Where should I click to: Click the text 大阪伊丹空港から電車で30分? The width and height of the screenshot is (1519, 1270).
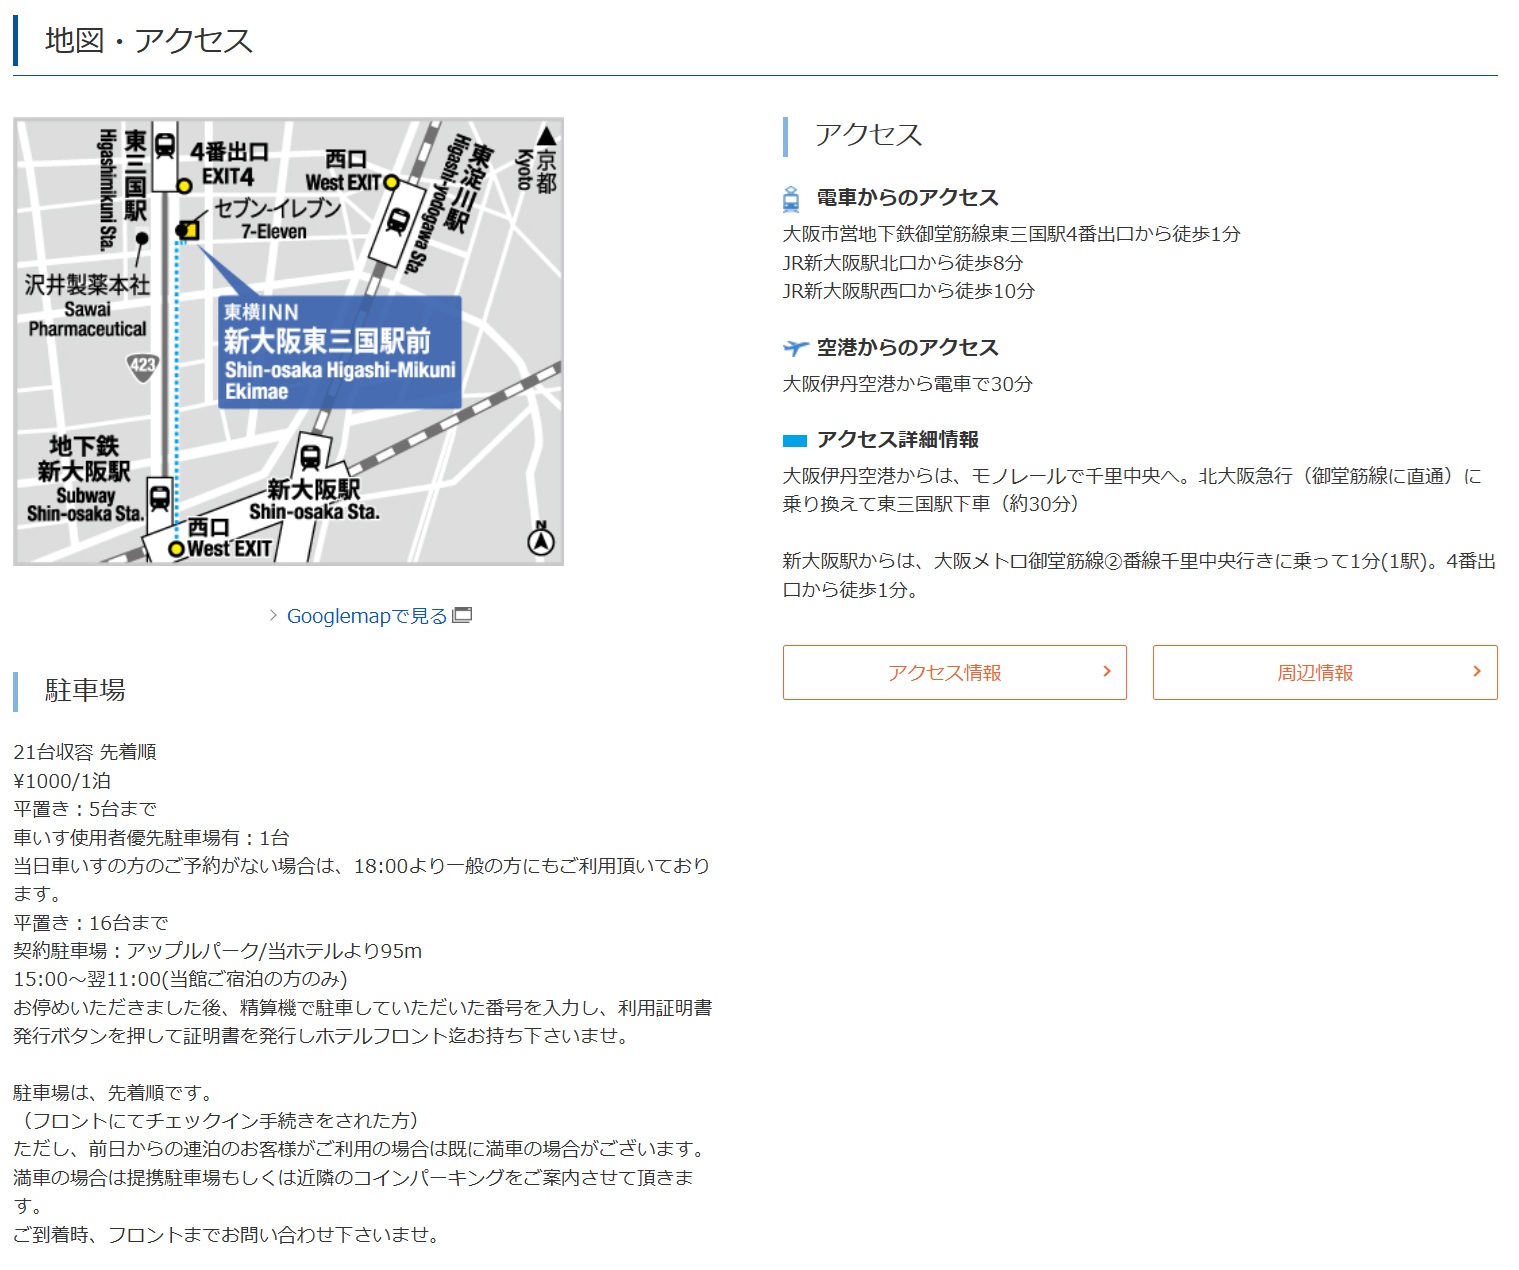(x=907, y=384)
